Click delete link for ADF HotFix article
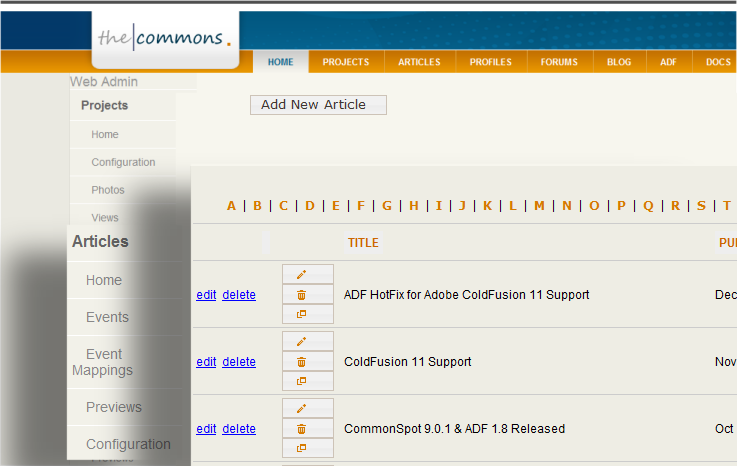This screenshot has height=466, width=737. (x=239, y=295)
